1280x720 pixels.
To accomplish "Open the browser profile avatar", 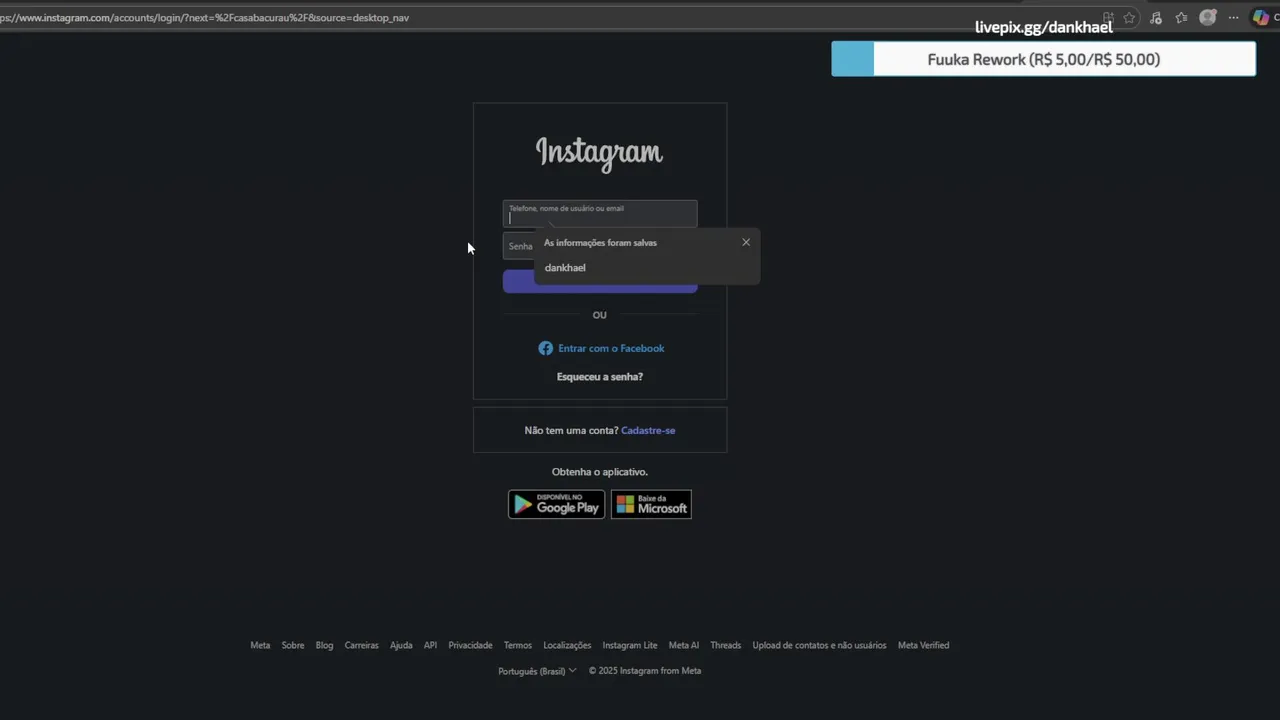I will tap(1207, 18).
